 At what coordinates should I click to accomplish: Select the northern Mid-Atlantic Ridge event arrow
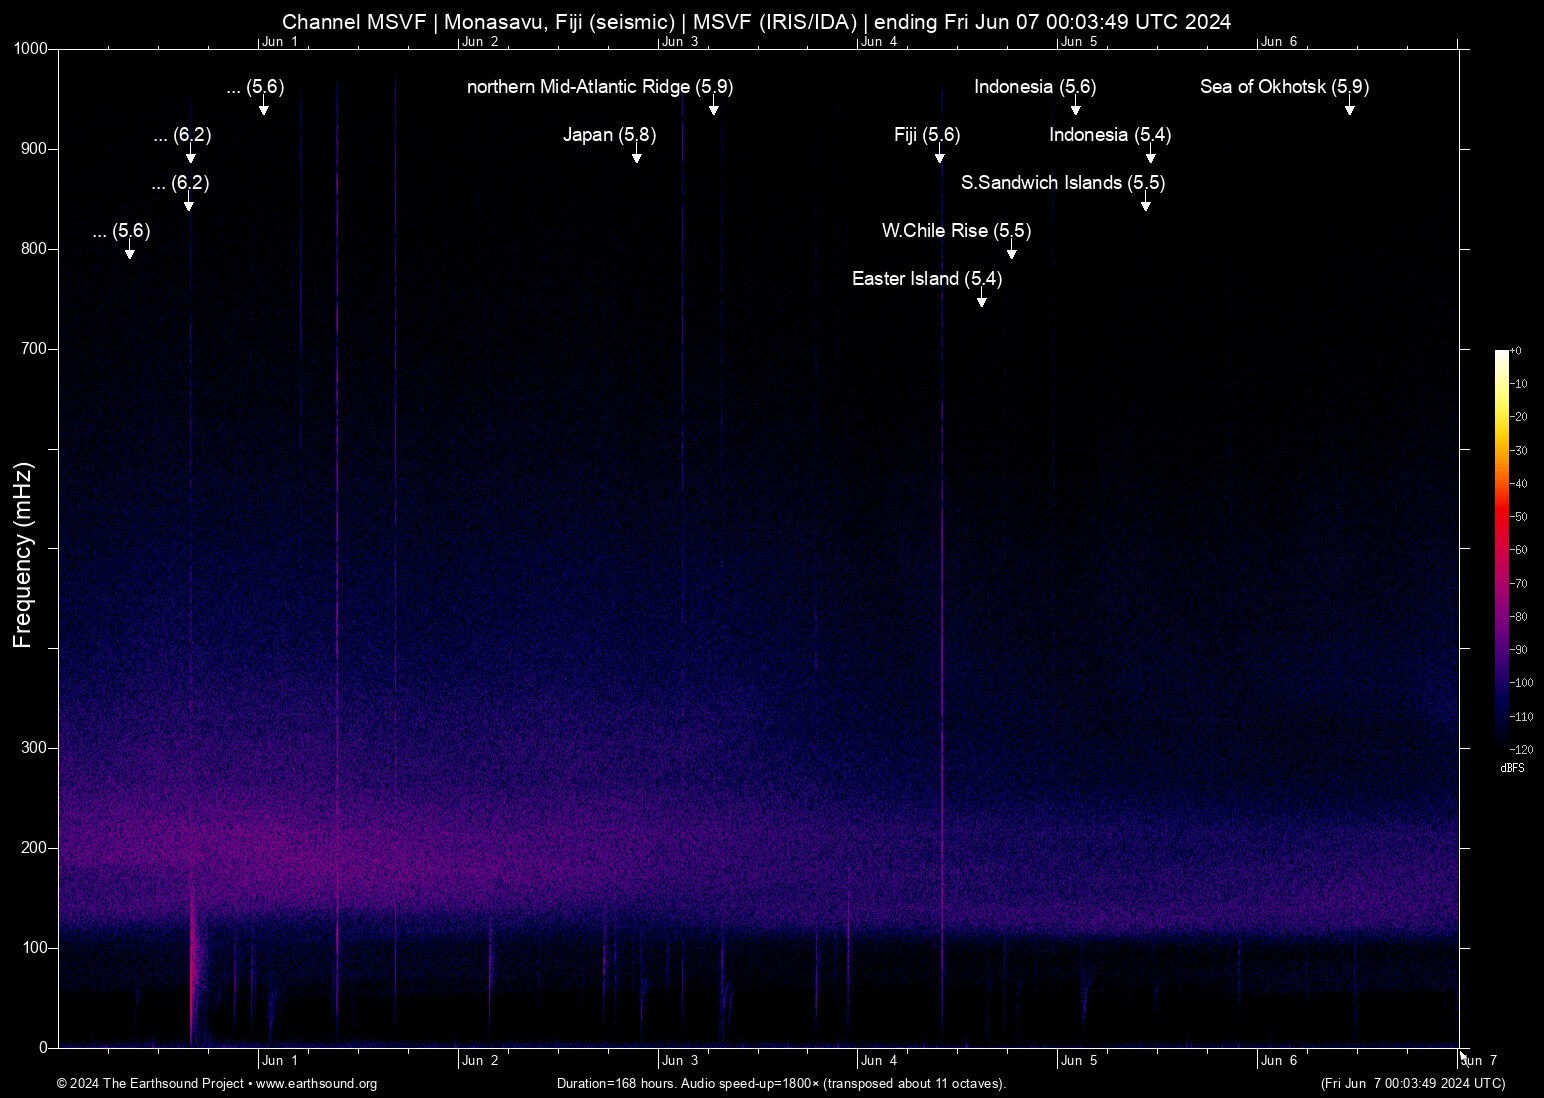pos(713,109)
